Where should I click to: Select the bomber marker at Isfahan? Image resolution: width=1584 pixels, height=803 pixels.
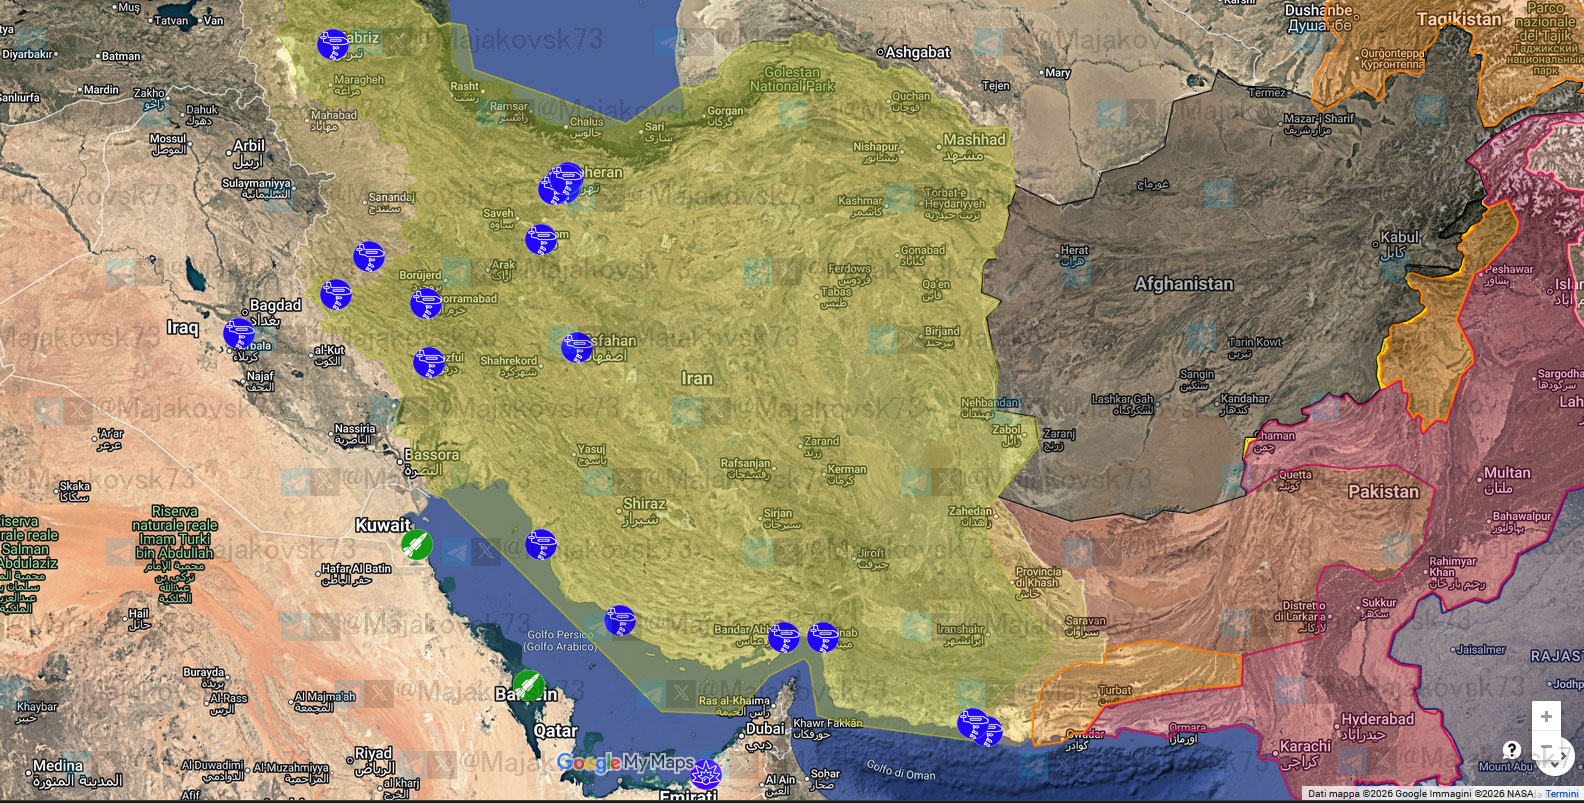point(576,347)
